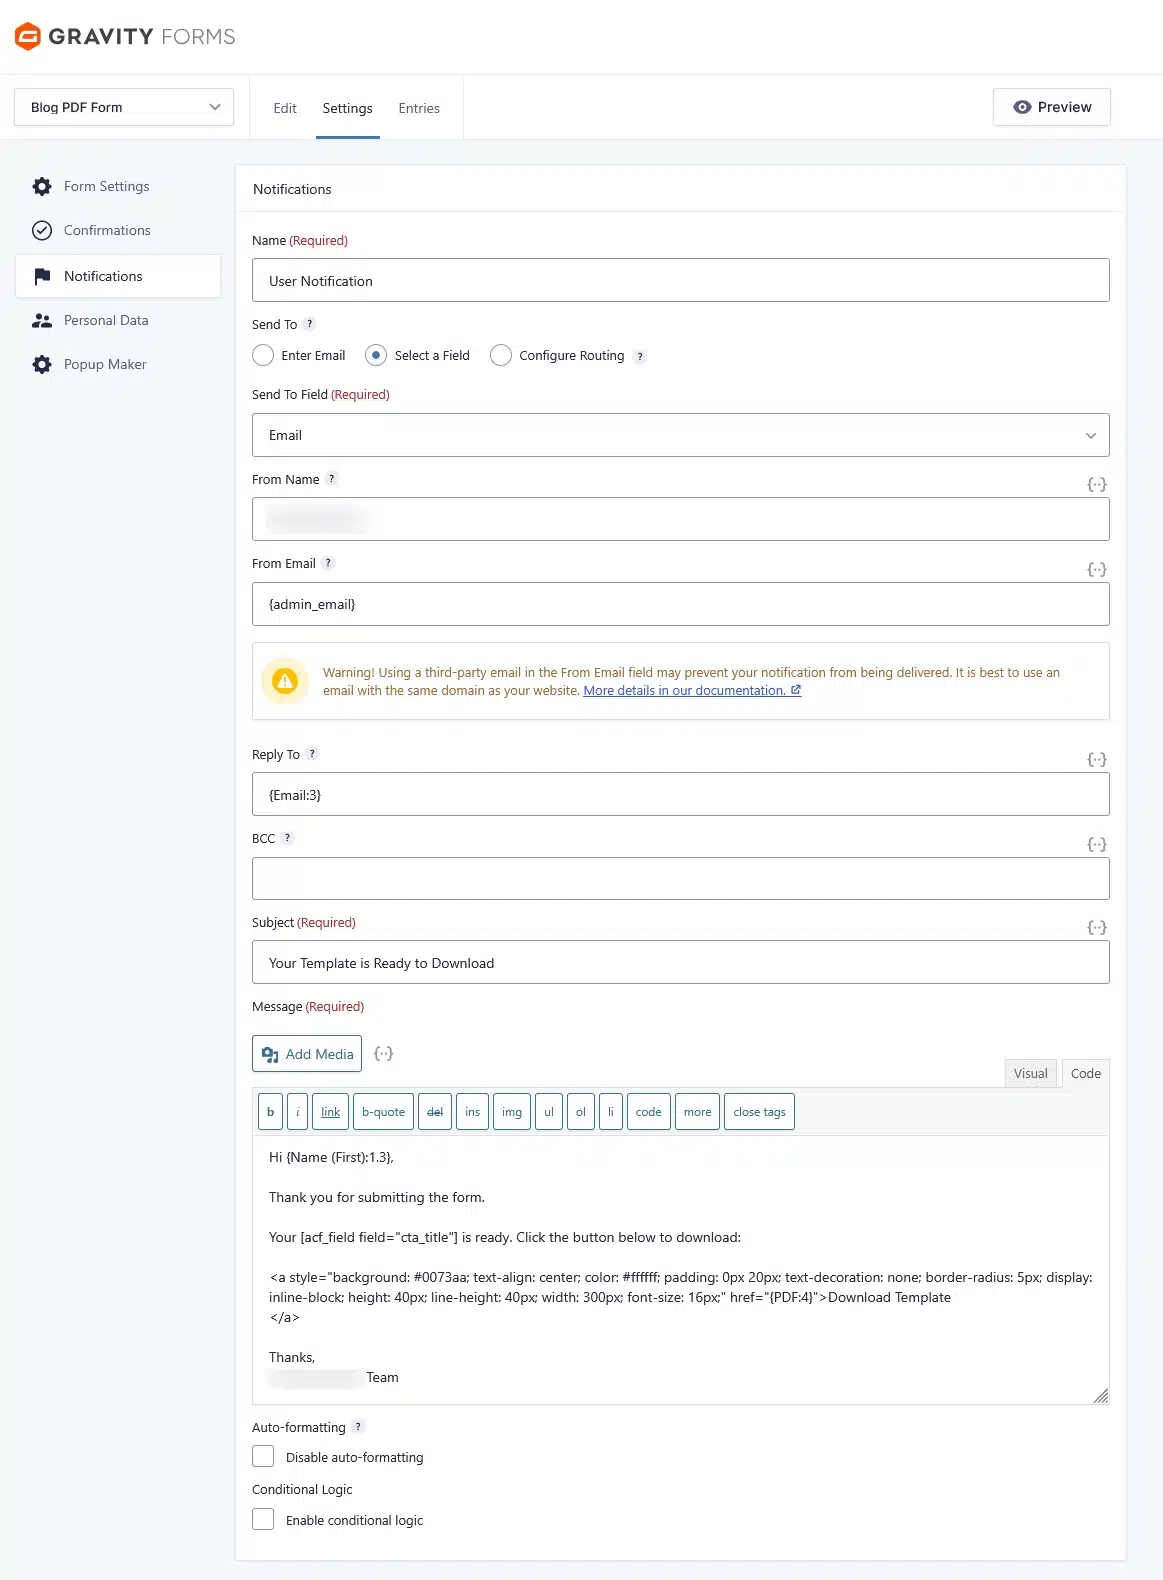Open Auto-formatting help icon
The height and width of the screenshot is (1580, 1163).
point(358,1427)
